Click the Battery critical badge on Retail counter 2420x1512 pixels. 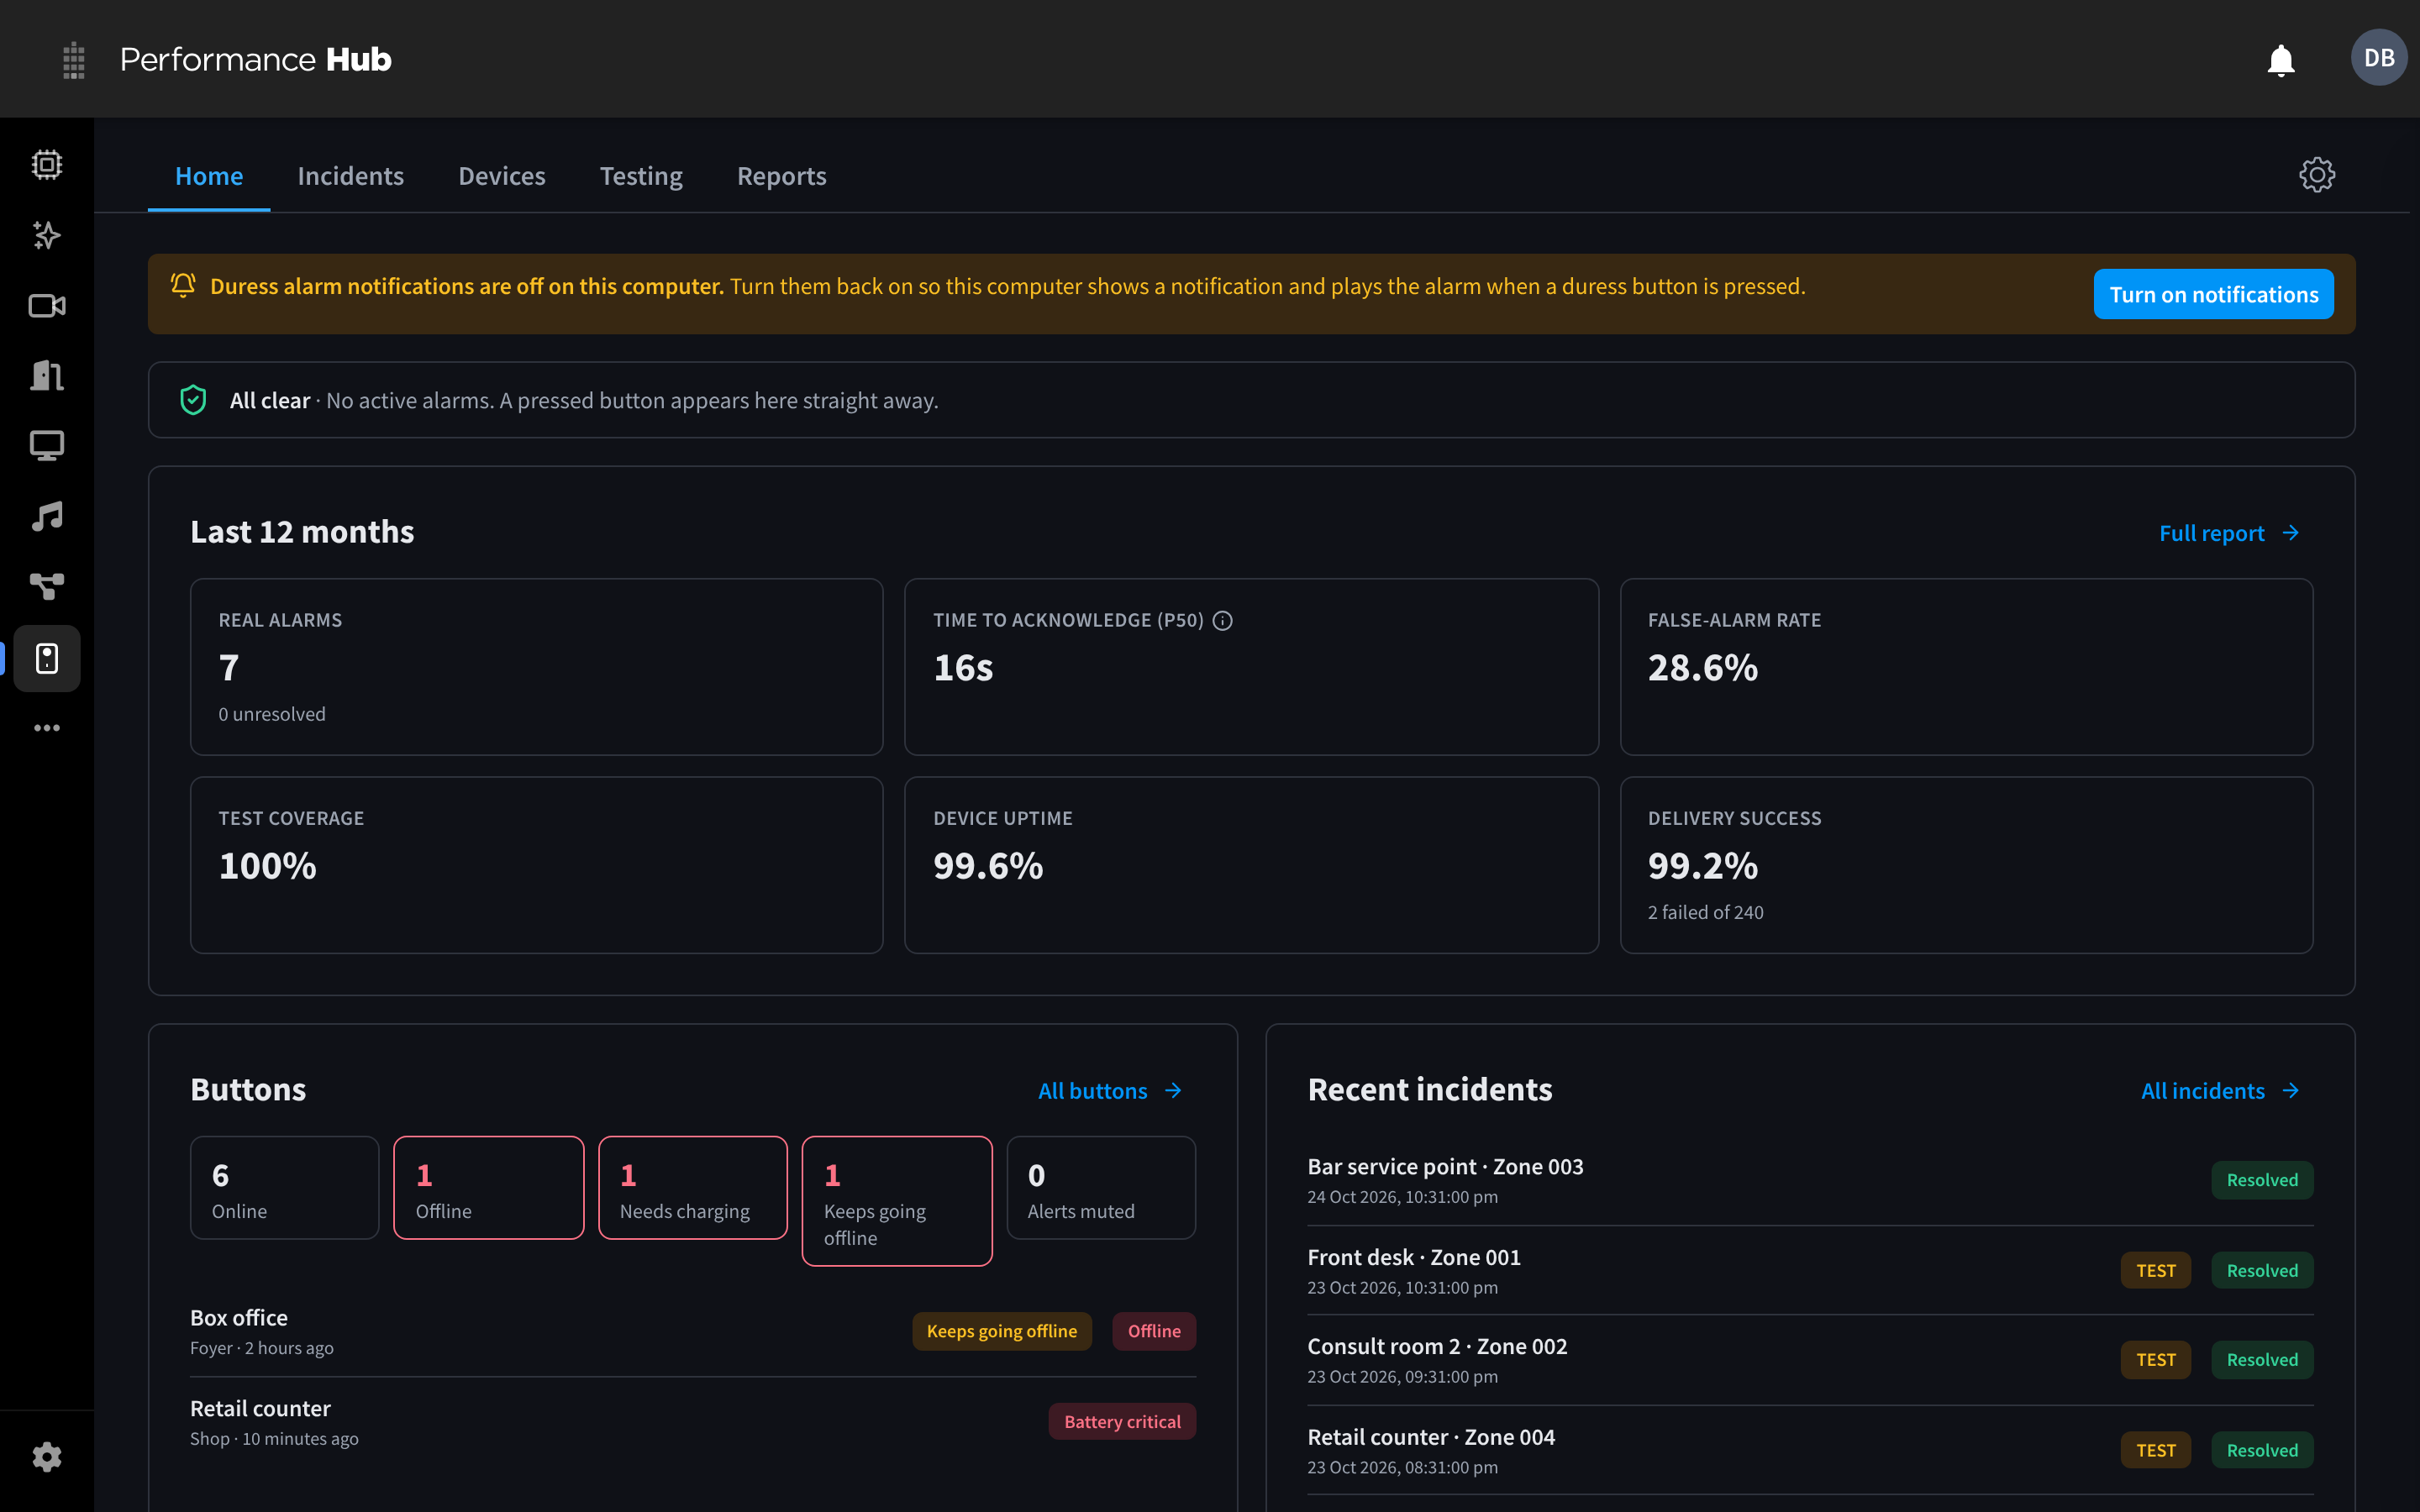tap(1122, 1422)
